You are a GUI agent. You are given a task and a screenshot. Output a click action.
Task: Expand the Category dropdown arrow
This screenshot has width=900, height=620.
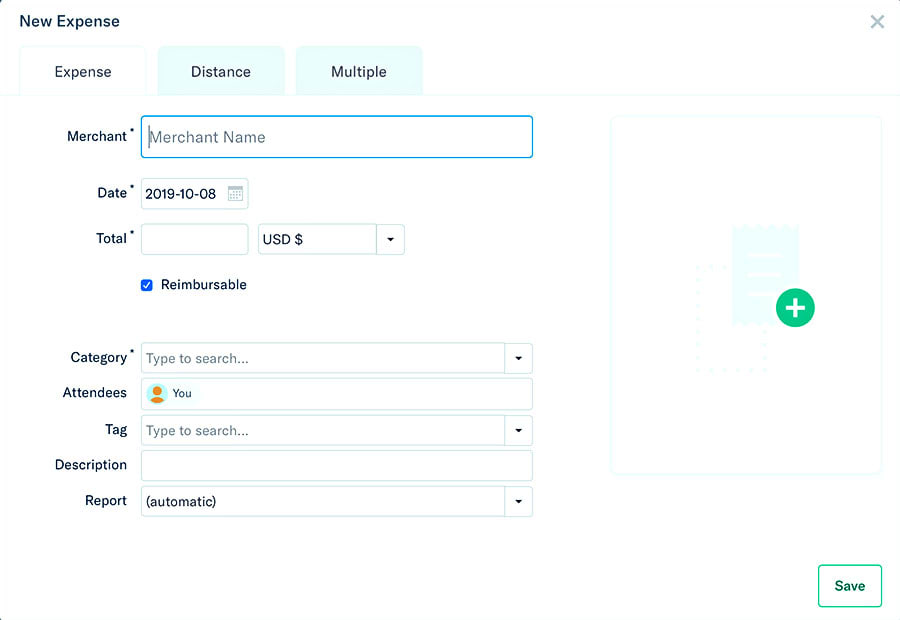coord(518,358)
